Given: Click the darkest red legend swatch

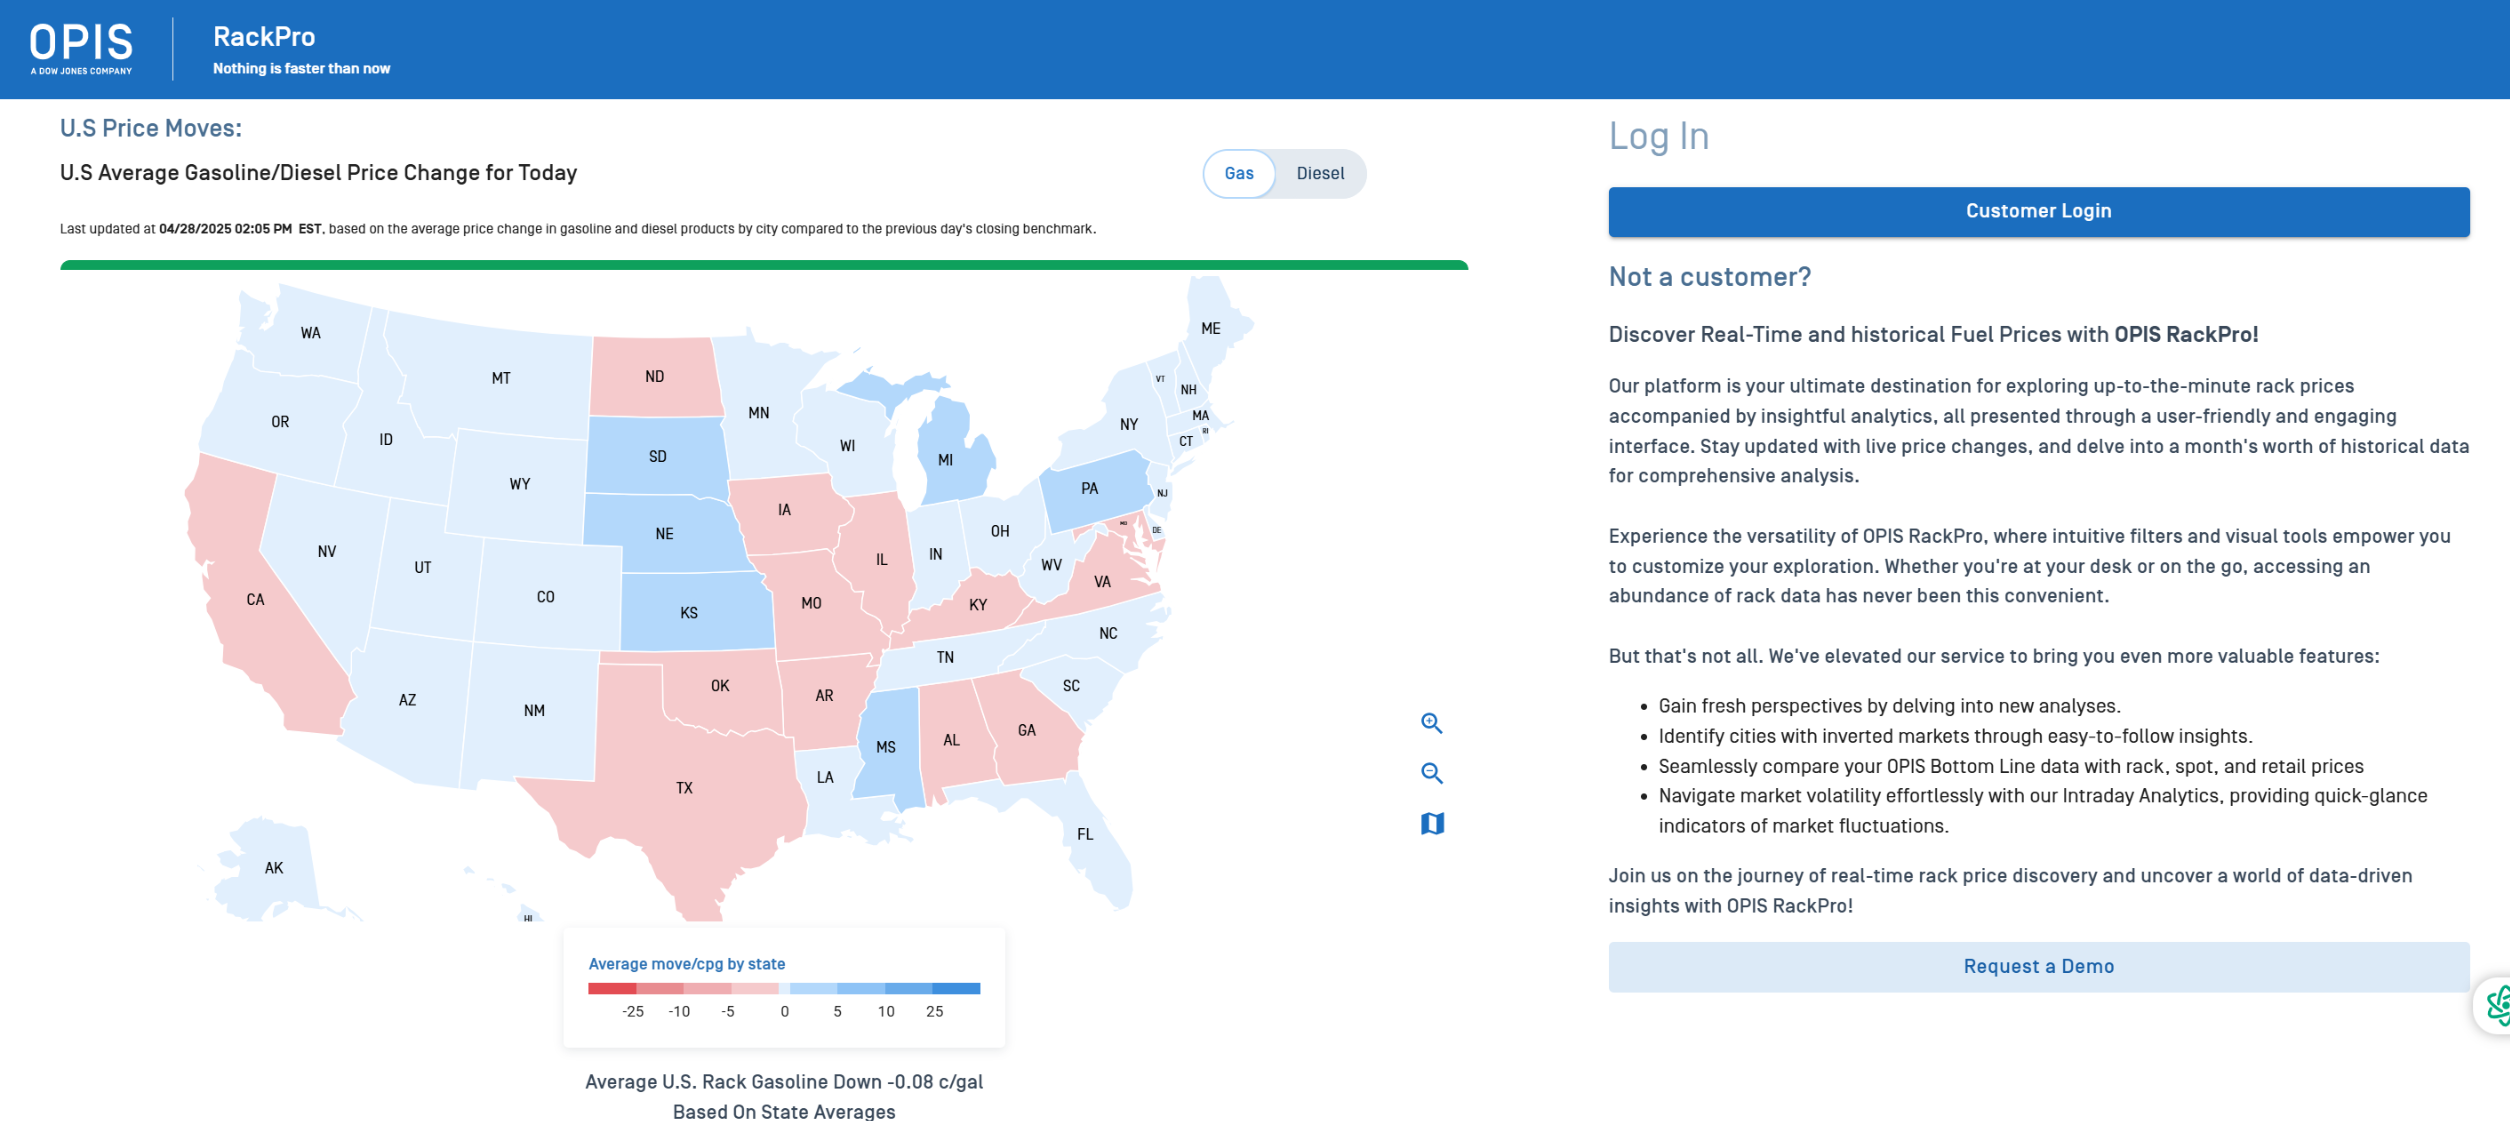Looking at the screenshot, I should click(612, 988).
